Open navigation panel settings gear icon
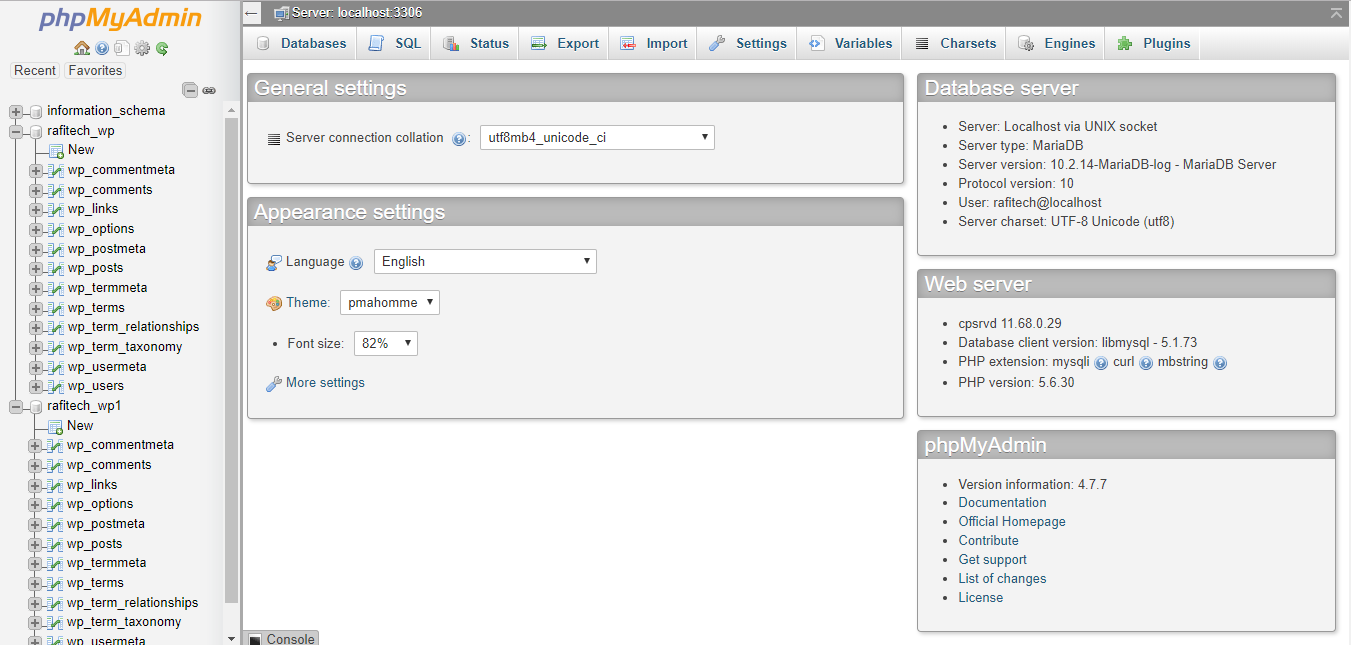The width and height of the screenshot is (1351, 645). [141, 48]
